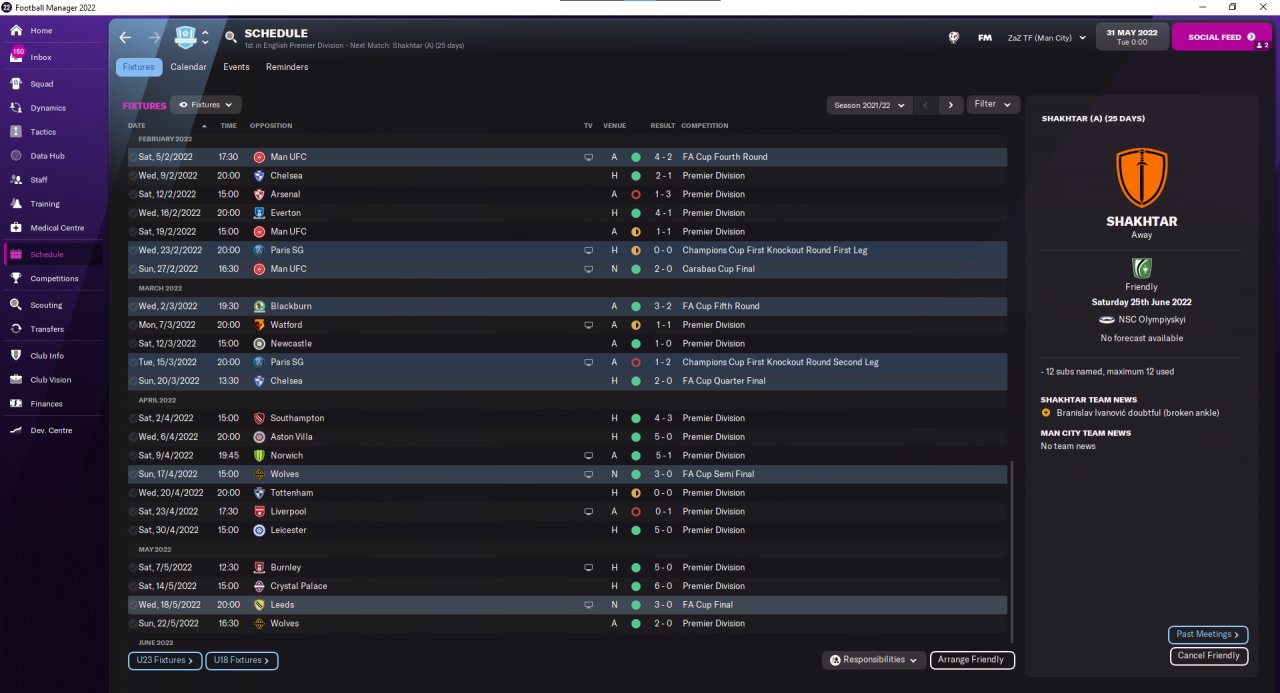This screenshot has width=1280, height=693.
Task: Open the Responsibilities dropdown
Action: tap(873, 660)
